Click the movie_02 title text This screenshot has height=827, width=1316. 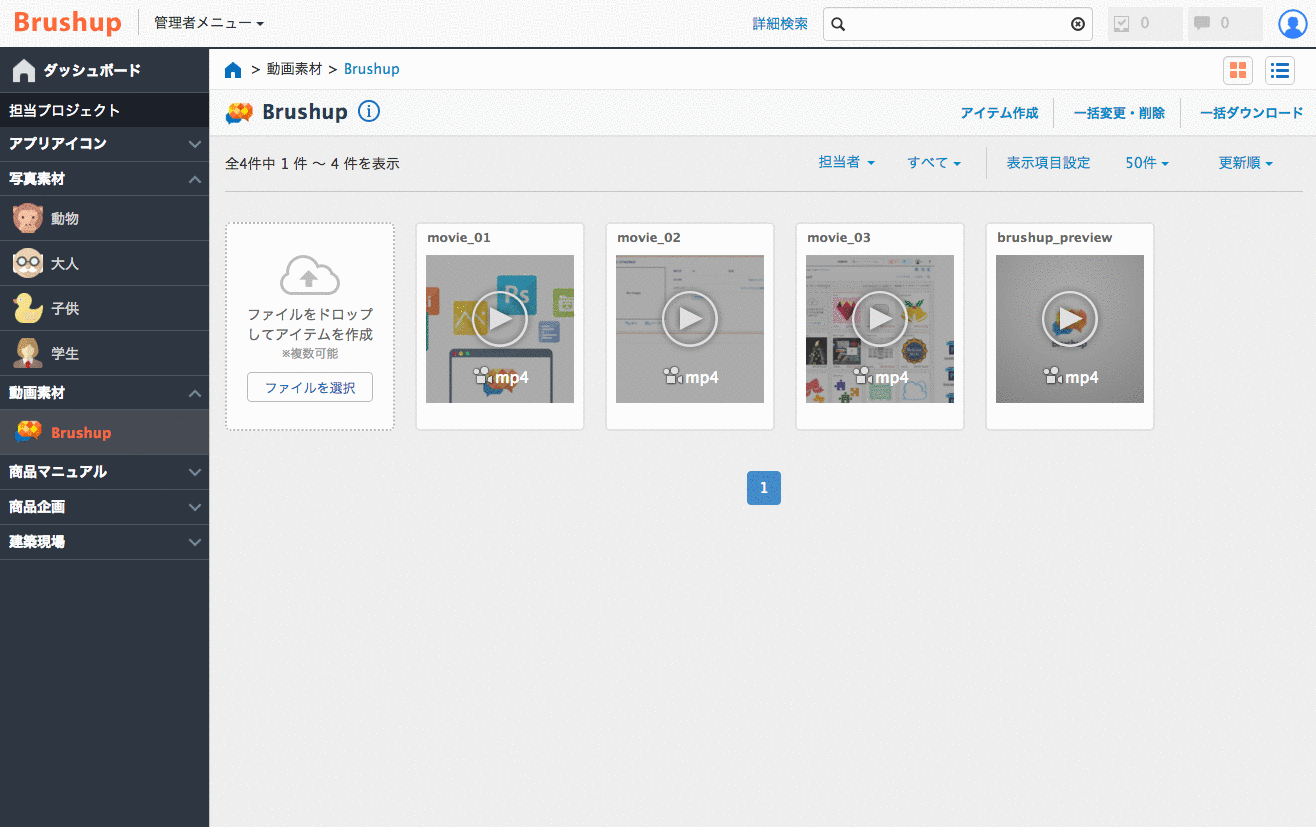tap(649, 237)
